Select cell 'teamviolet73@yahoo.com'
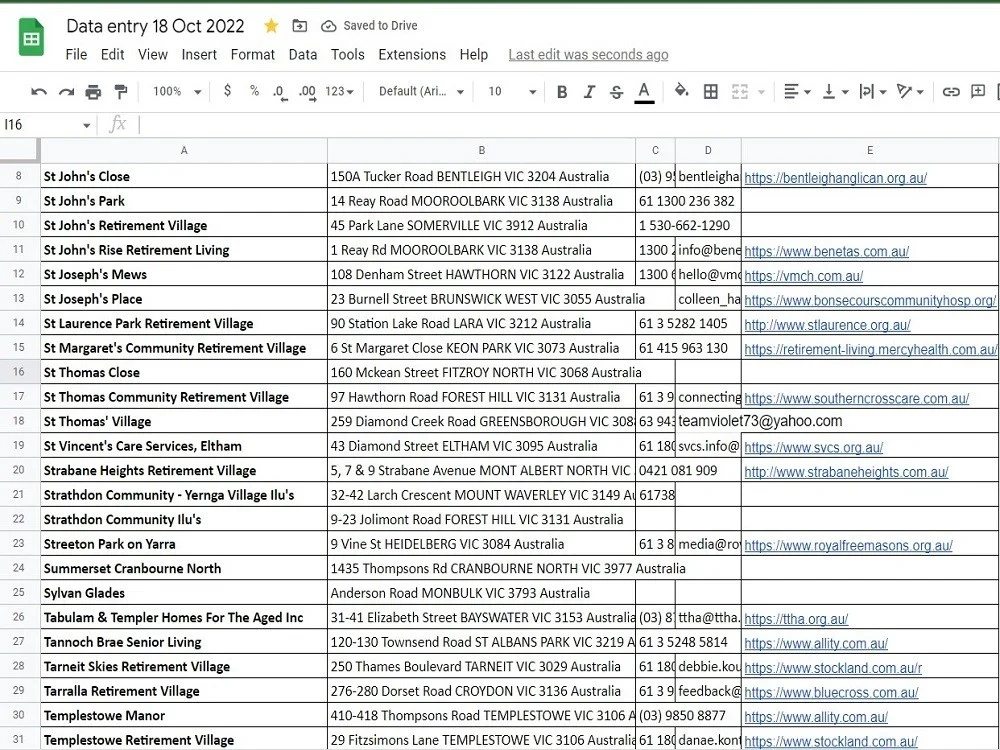Image resolution: width=1000 pixels, height=750 pixels. click(x=708, y=421)
